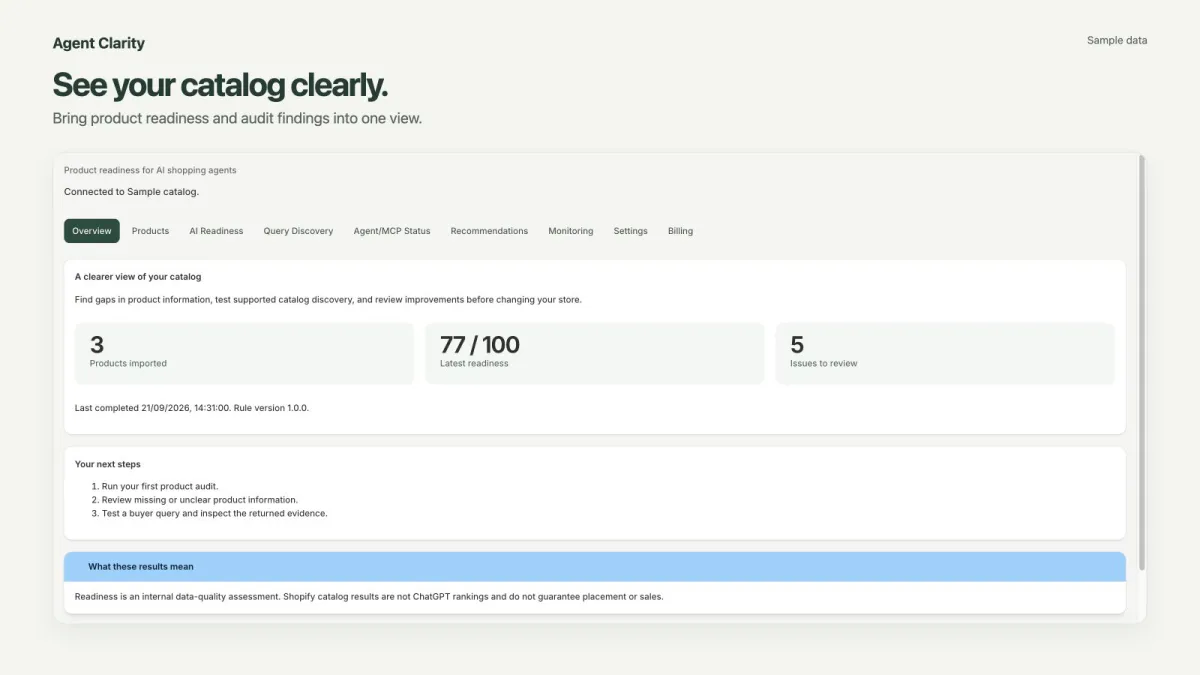Click the Products imported card showing 3

pyautogui.click(x=244, y=353)
